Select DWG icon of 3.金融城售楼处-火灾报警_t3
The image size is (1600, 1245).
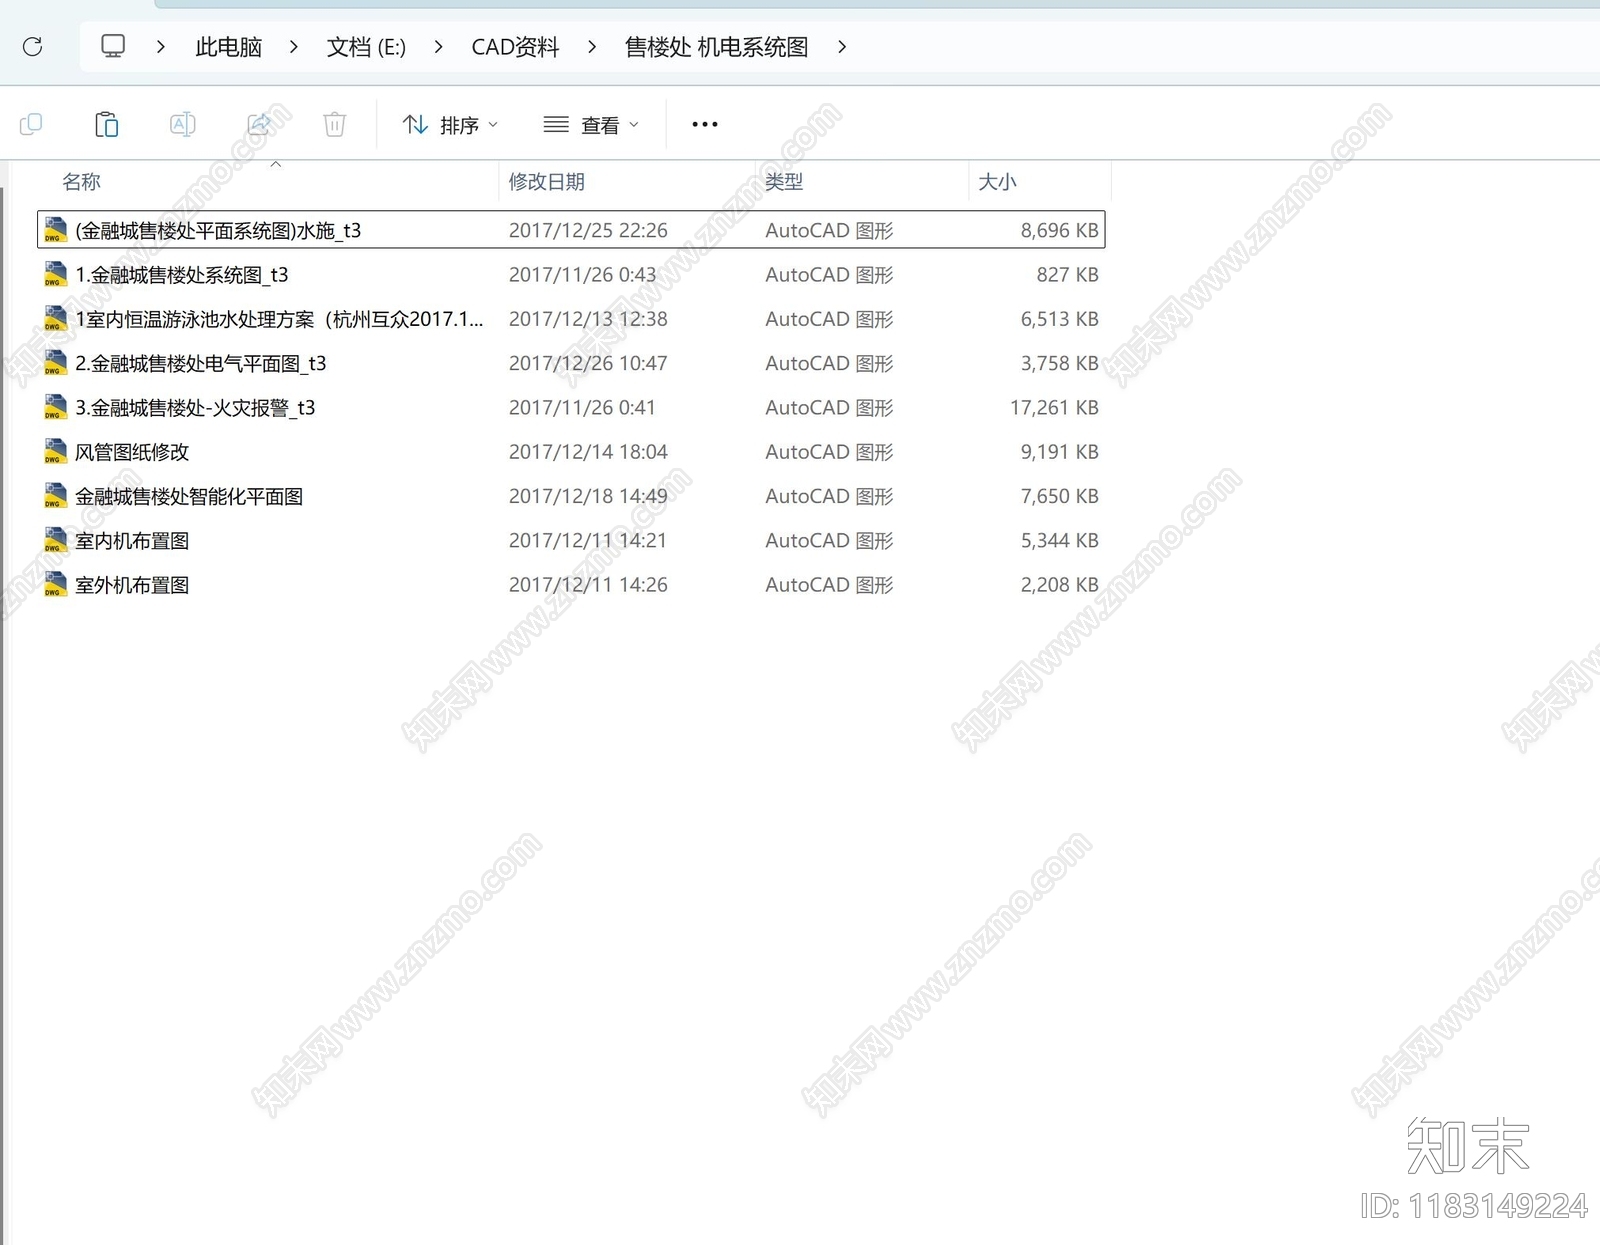point(55,407)
